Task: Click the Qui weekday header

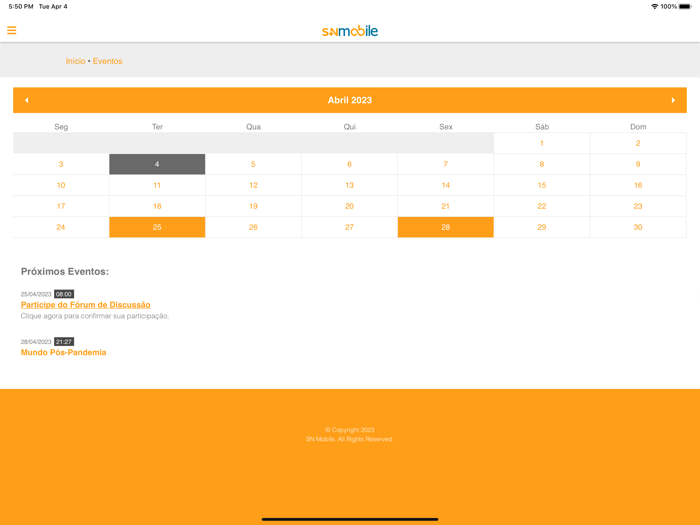Action: coord(350,127)
